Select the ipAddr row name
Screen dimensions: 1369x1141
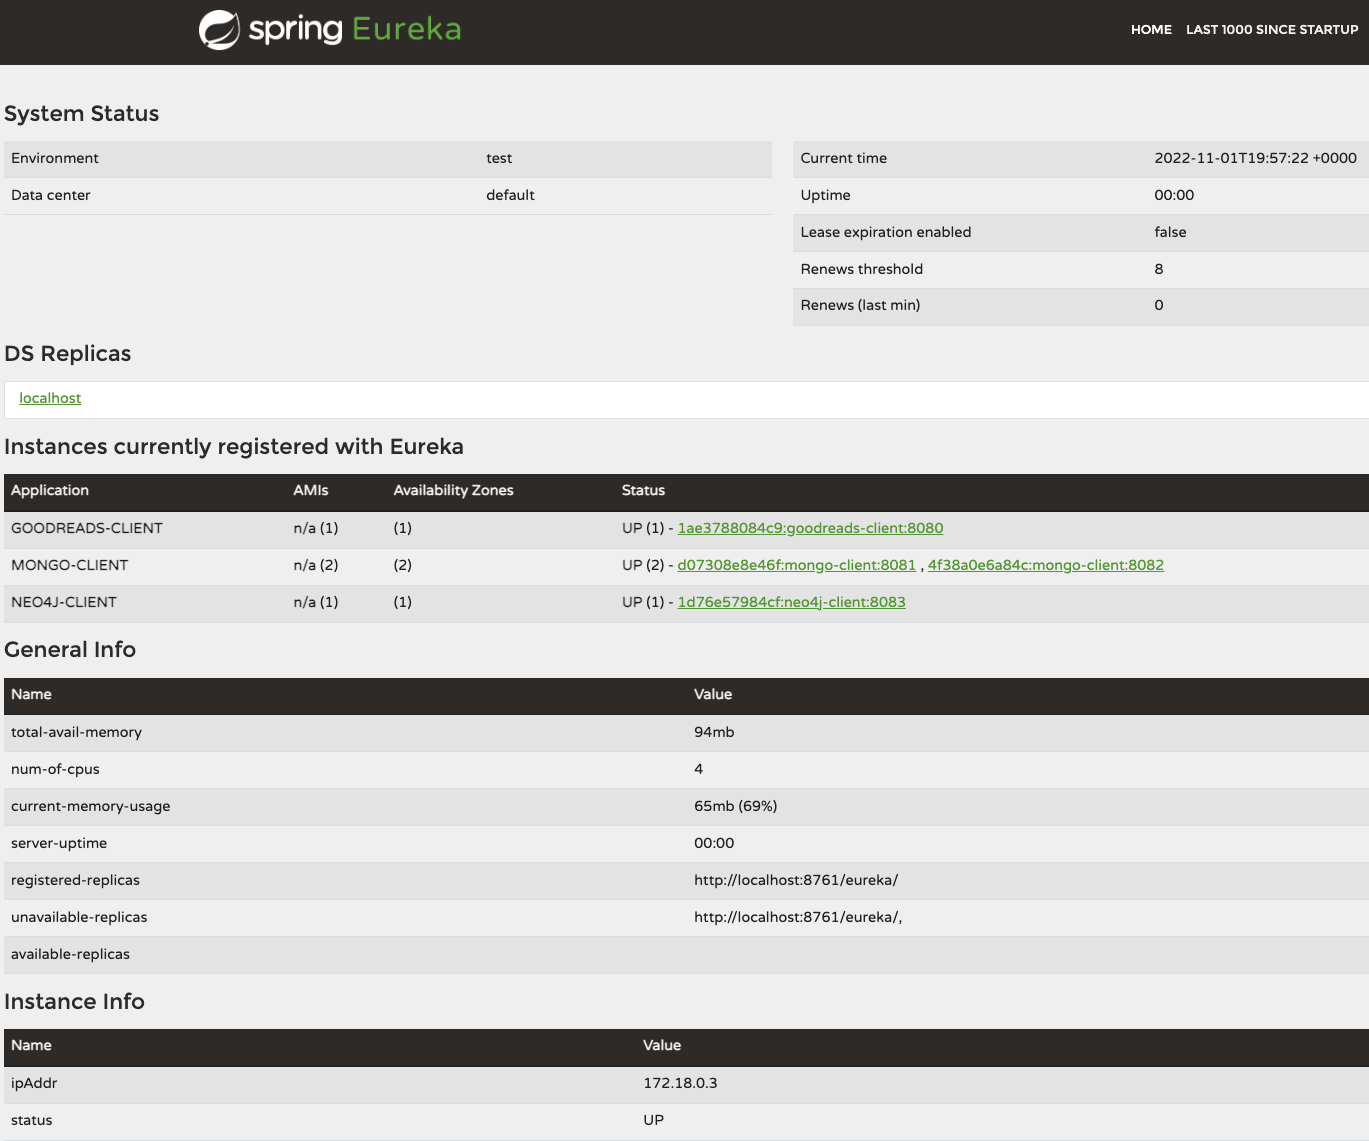click(34, 1083)
